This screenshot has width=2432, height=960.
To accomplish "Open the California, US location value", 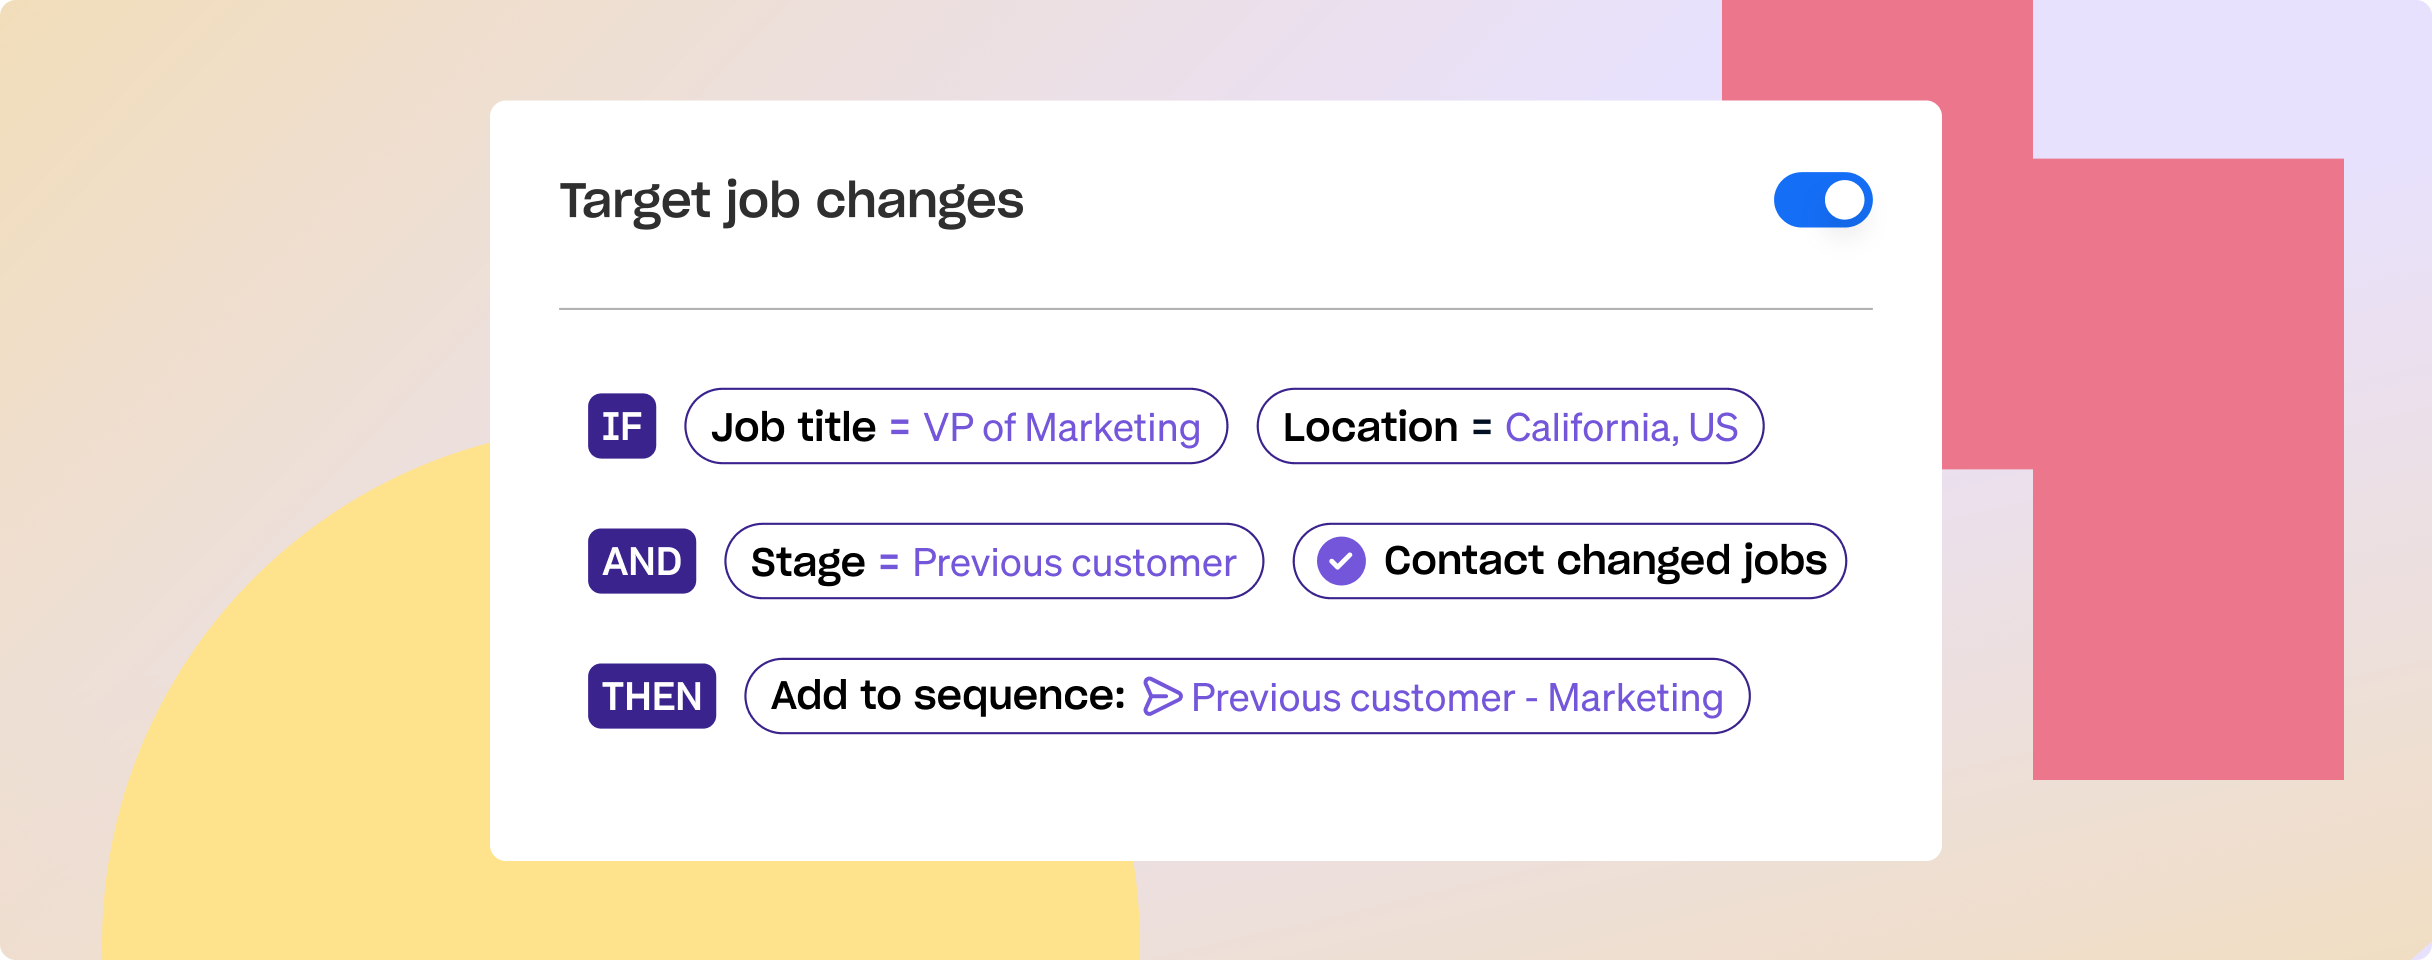I will coord(1621,427).
